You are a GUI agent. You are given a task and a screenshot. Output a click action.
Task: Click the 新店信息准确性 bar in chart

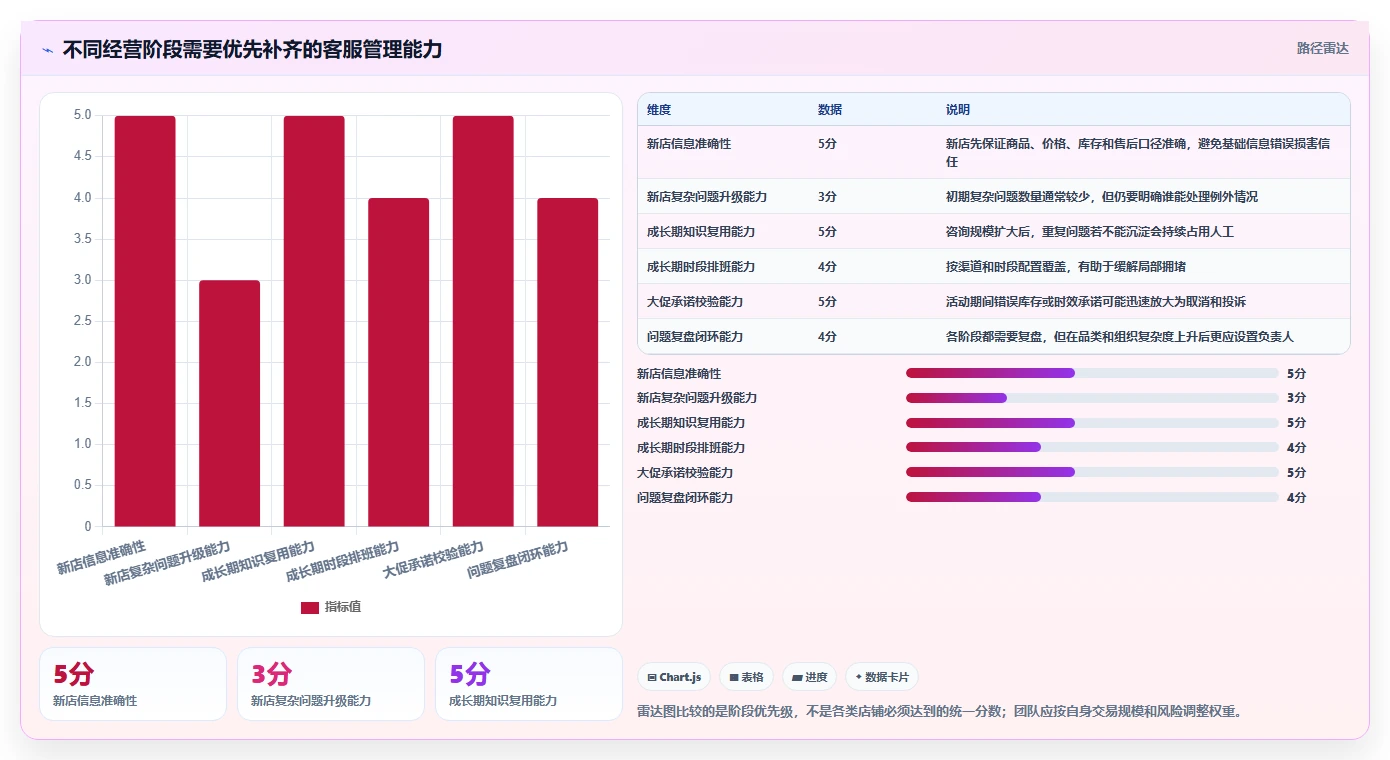click(x=145, y=321)
